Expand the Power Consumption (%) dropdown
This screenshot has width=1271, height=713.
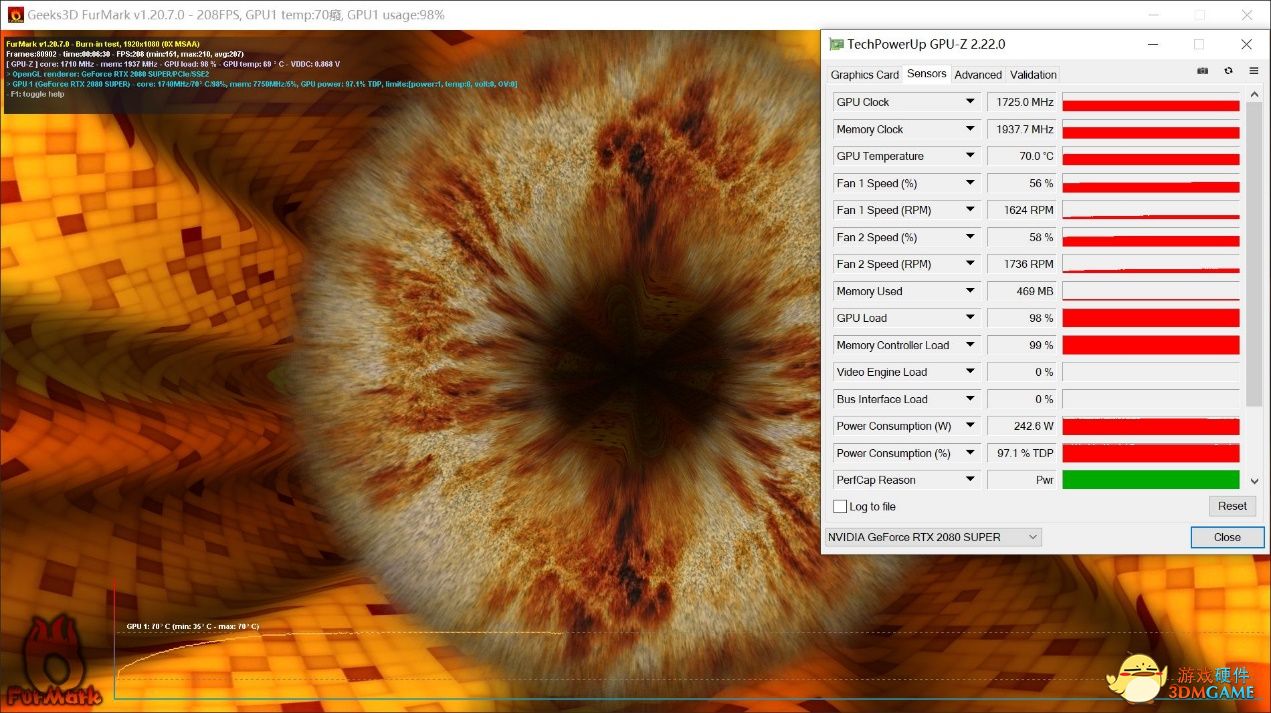970,453
